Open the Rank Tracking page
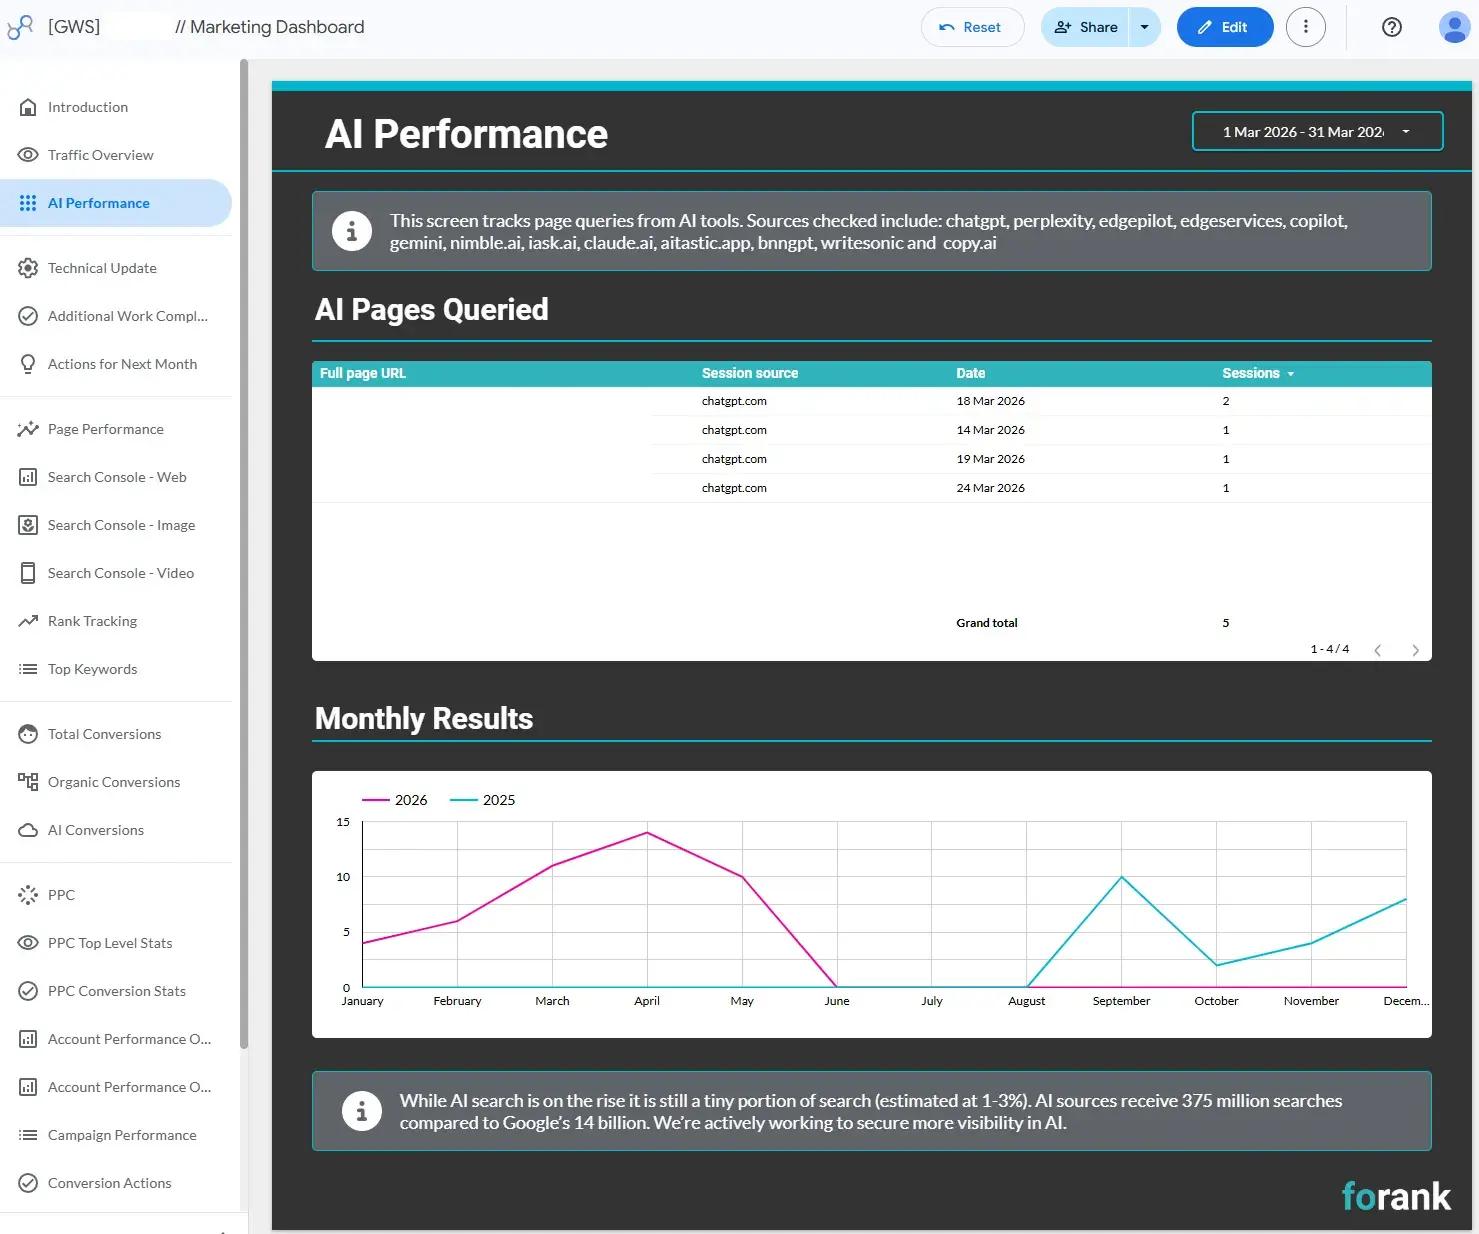Viewport: 1479px width, 1234px height. (116, 621)
